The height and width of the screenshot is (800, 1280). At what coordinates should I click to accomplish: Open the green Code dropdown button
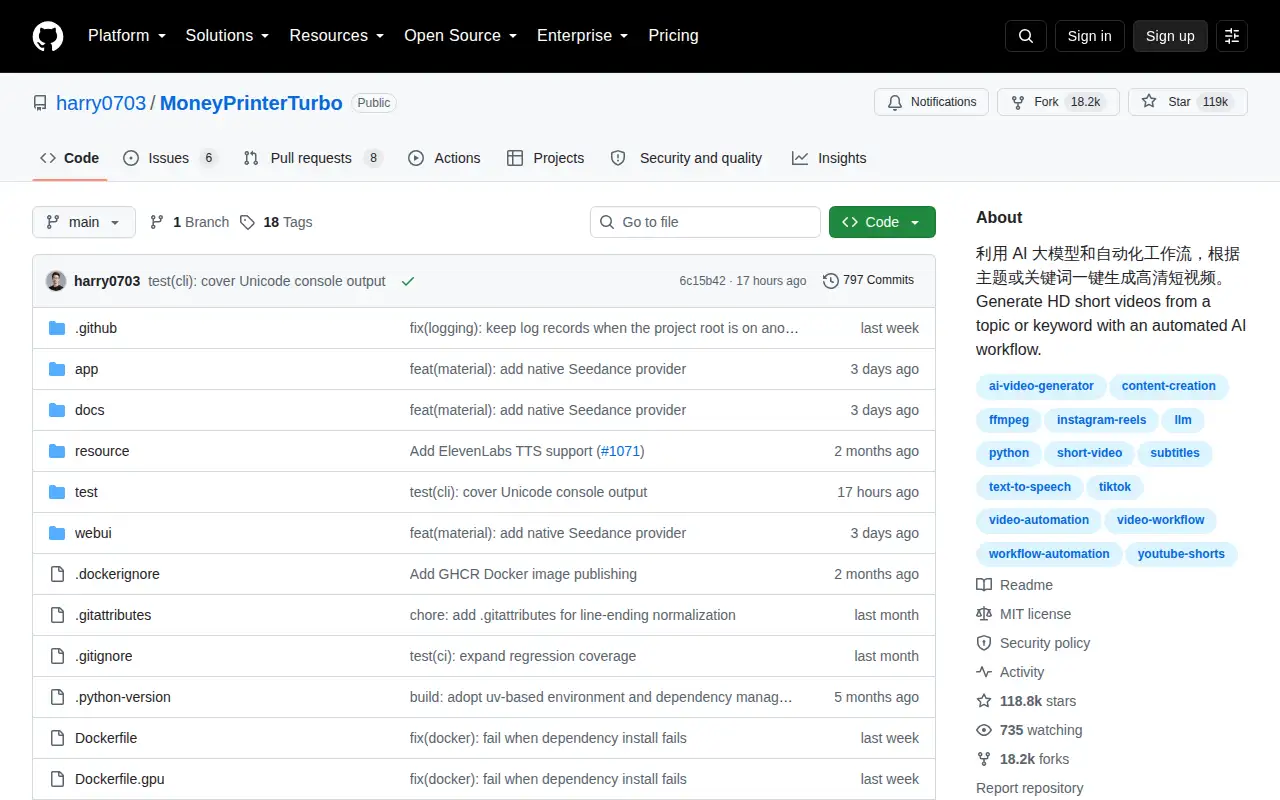(882, 222)
